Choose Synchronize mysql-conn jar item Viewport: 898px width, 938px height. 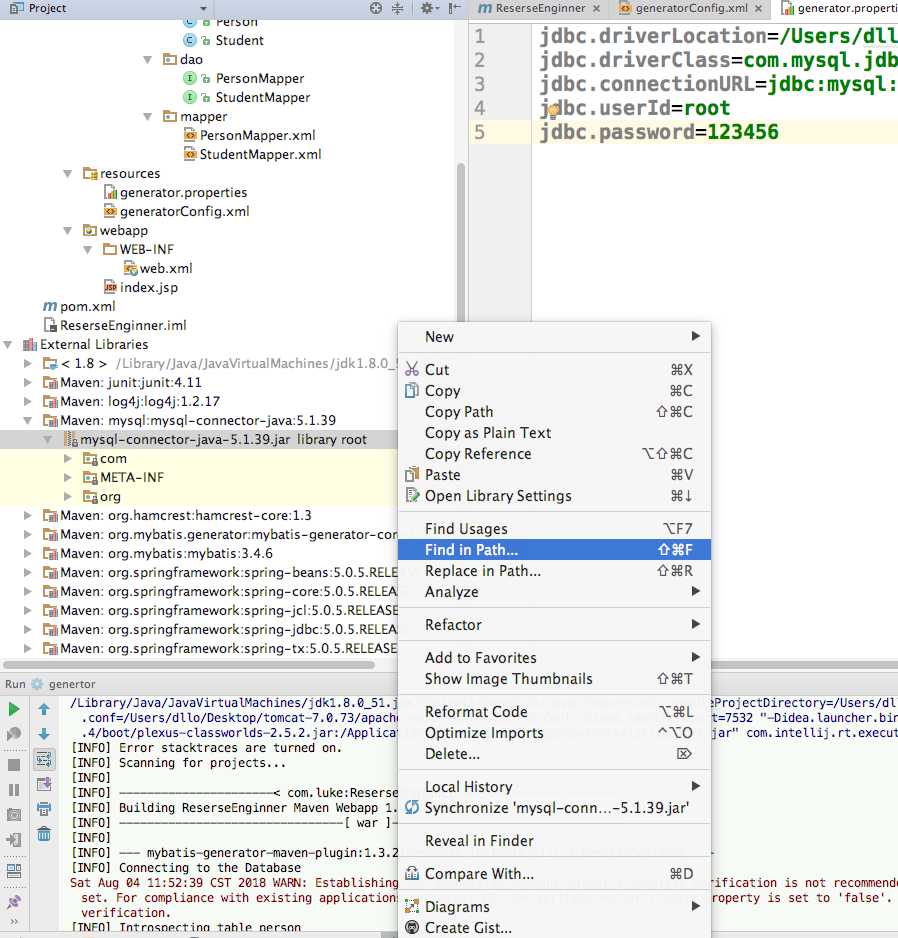[x=554, y=808]
